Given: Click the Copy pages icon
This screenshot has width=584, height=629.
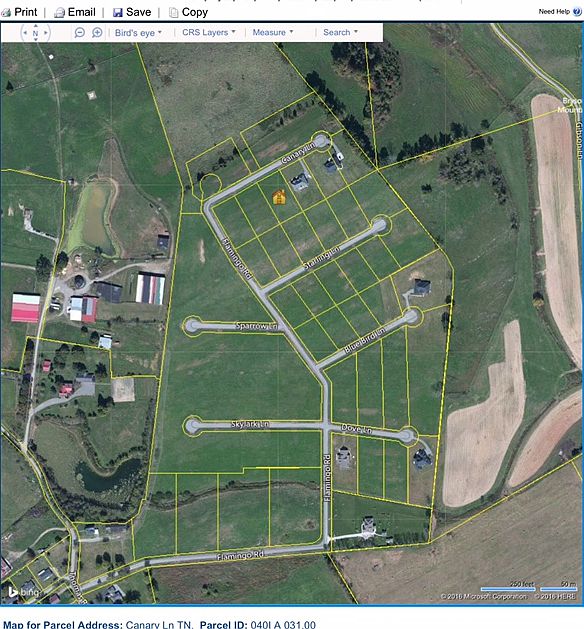Looking at the screenshot, I should coord(173,13).
